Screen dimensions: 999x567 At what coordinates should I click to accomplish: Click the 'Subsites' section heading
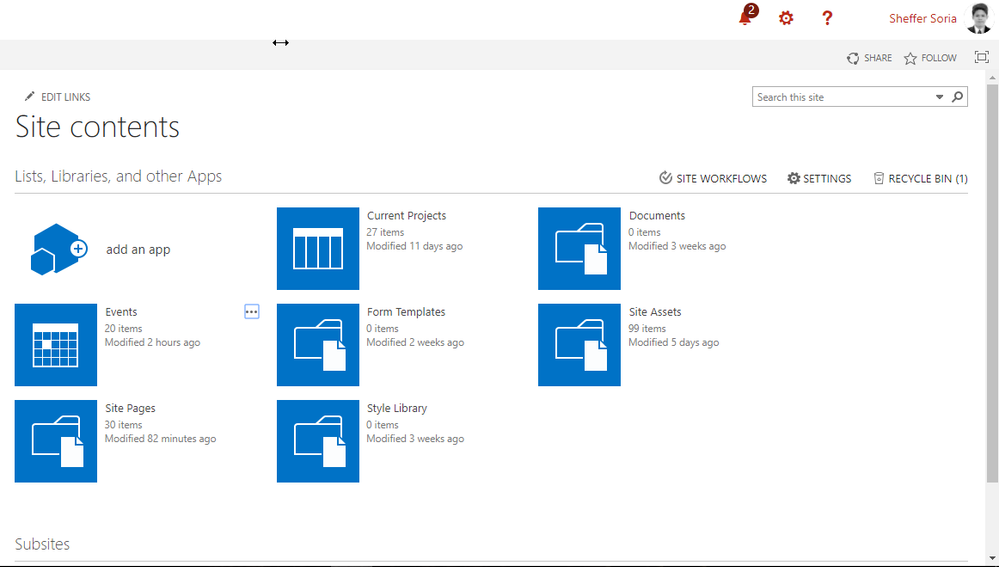pos(42,544)
